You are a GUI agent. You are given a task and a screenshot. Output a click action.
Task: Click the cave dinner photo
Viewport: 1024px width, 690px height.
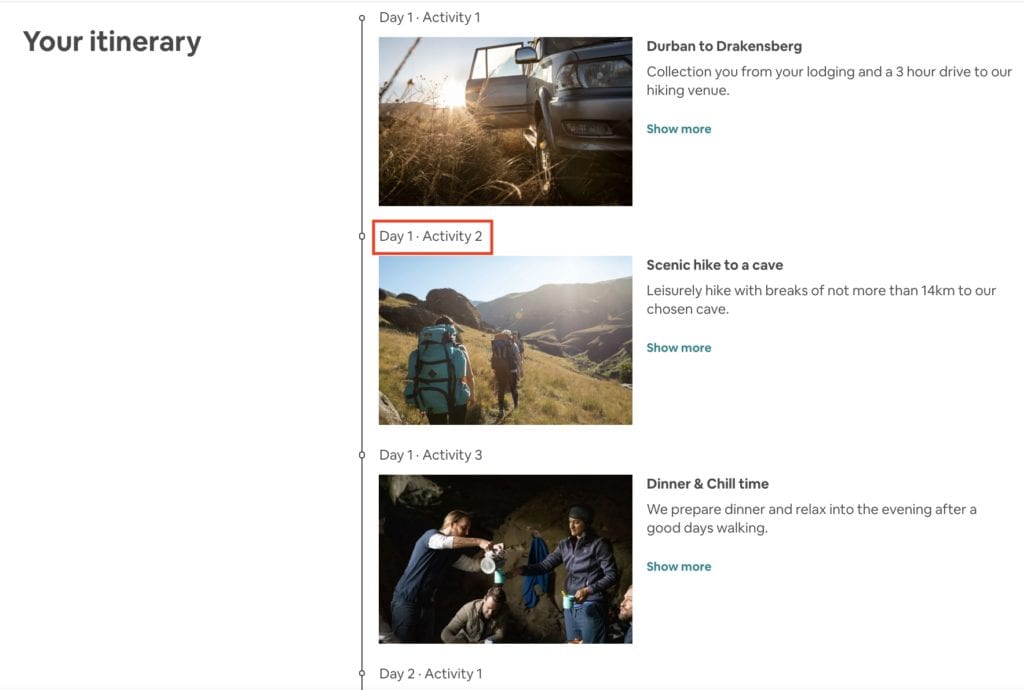click(505, 559)
